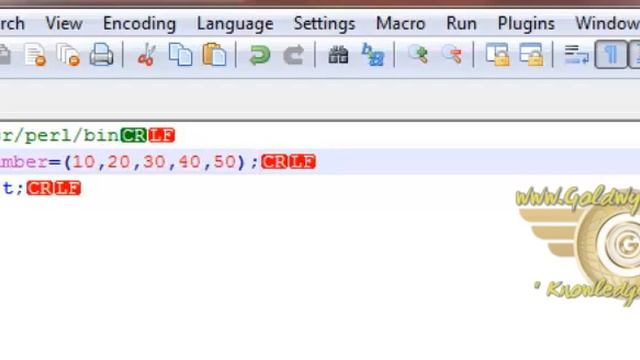Open the Window menu
Image resolution: width=640 pixels, height=360 pixels.
tap(607, 23)
